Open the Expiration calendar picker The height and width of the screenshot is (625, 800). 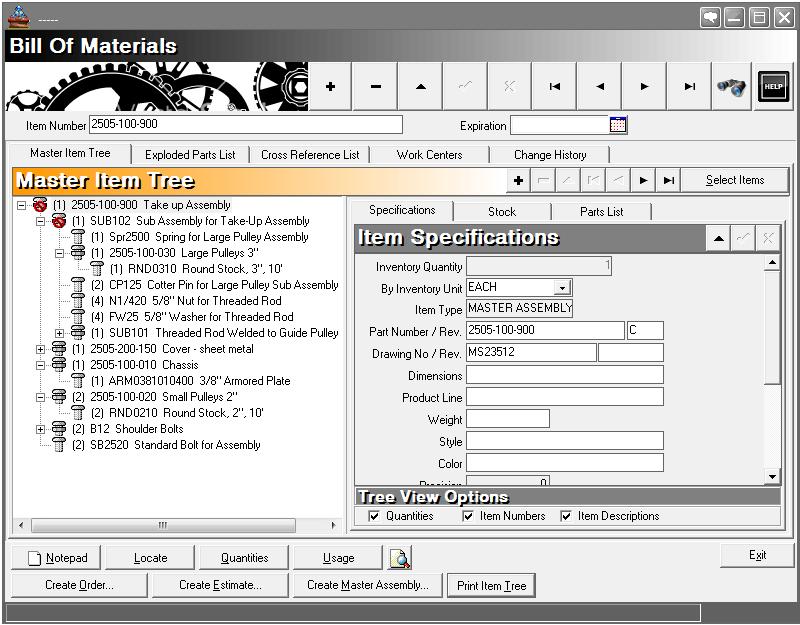pyautogui.click(x=618, y=125)
